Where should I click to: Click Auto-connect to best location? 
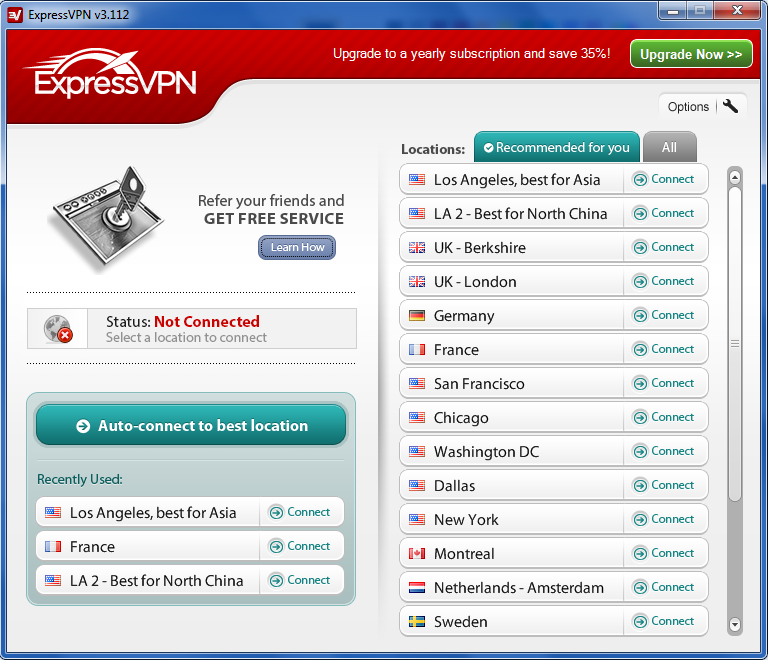191,425
